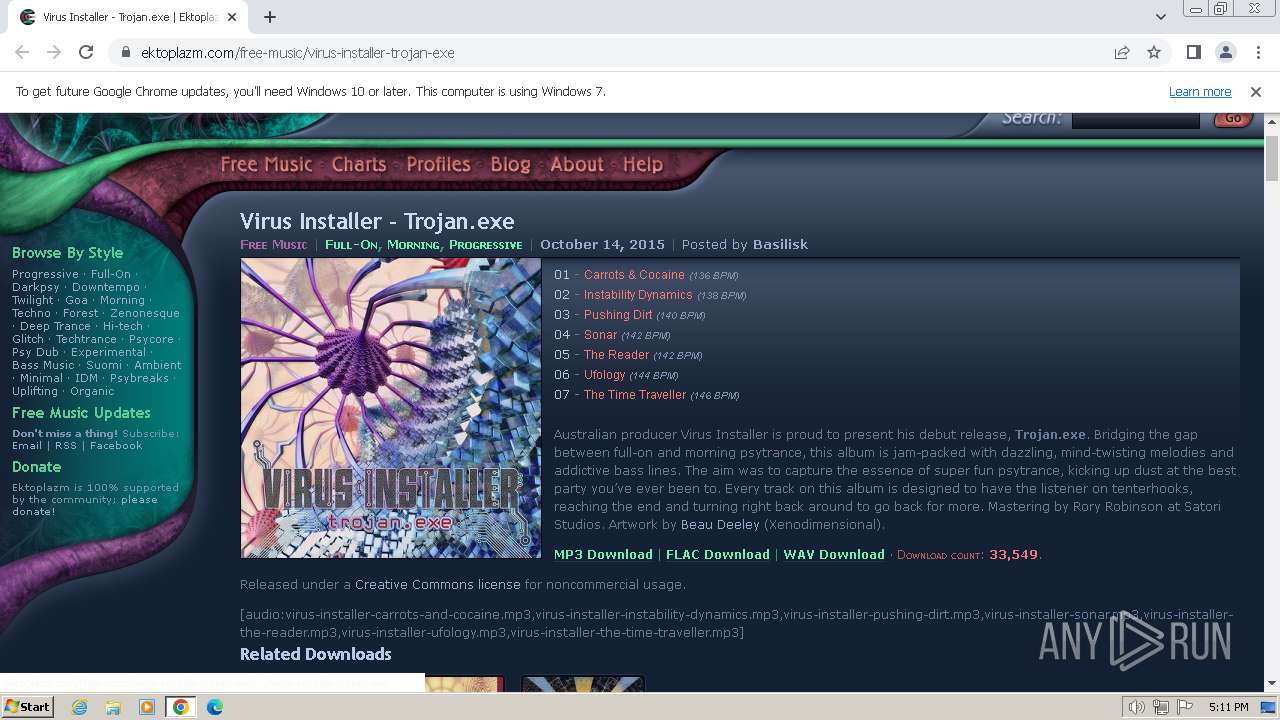Open the Creative Commons license link
Image resolution: width=1280 pixels, height=720 pixels.
tap(438, 584)
